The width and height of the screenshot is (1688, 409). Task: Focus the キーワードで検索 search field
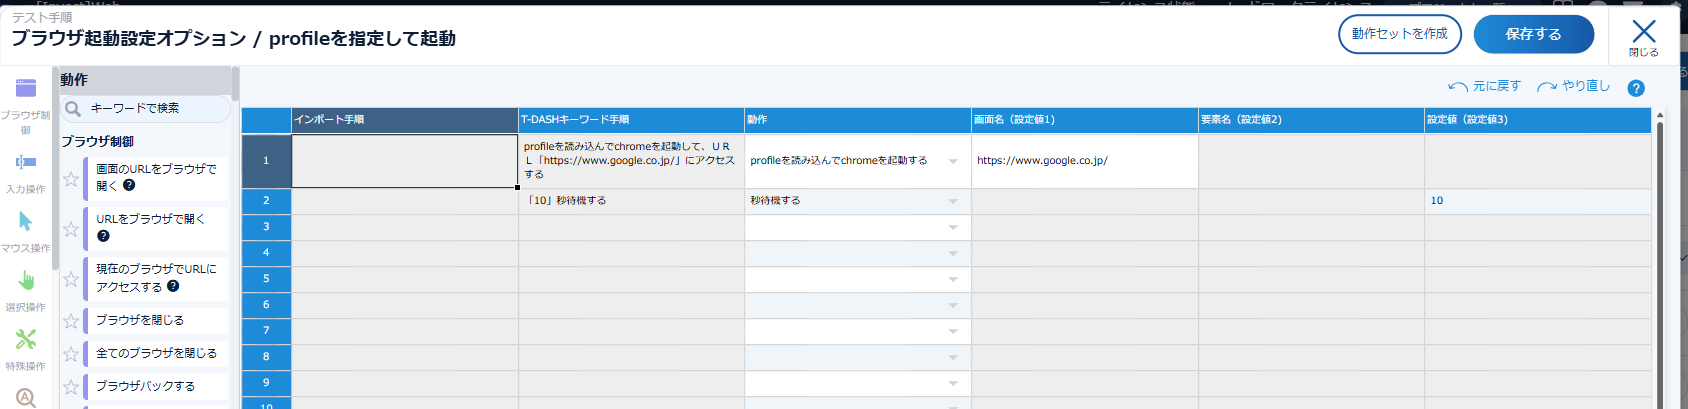pos(145,108)
